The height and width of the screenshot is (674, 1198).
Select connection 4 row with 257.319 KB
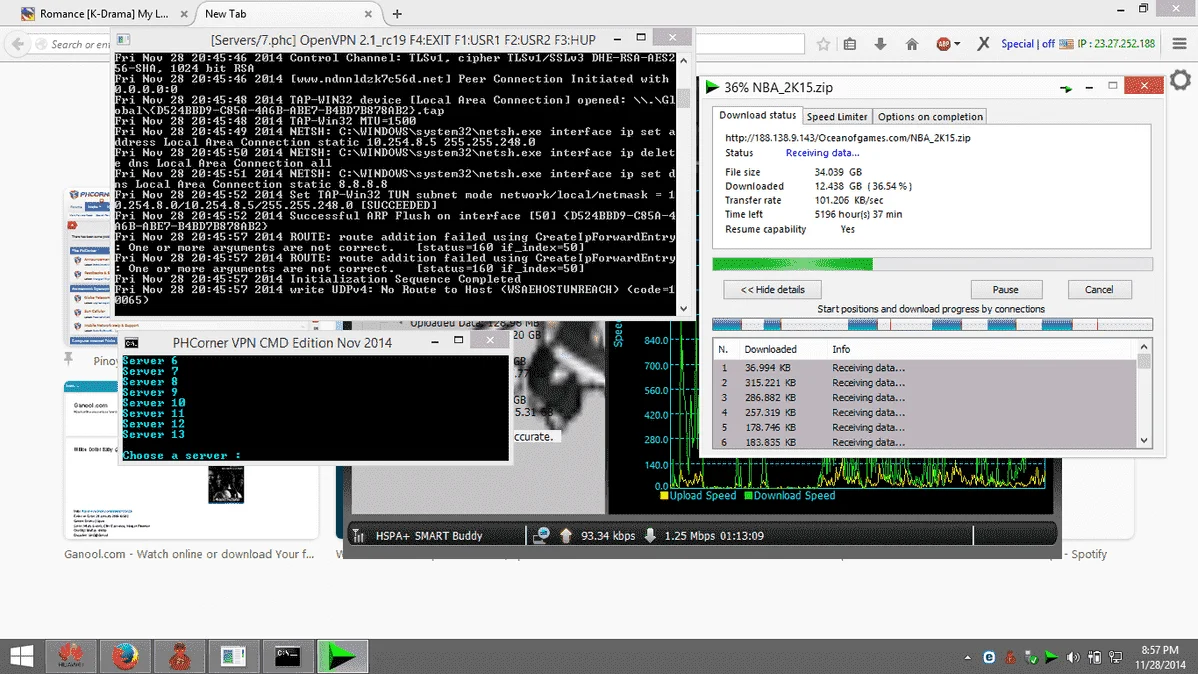coord(925,413)
